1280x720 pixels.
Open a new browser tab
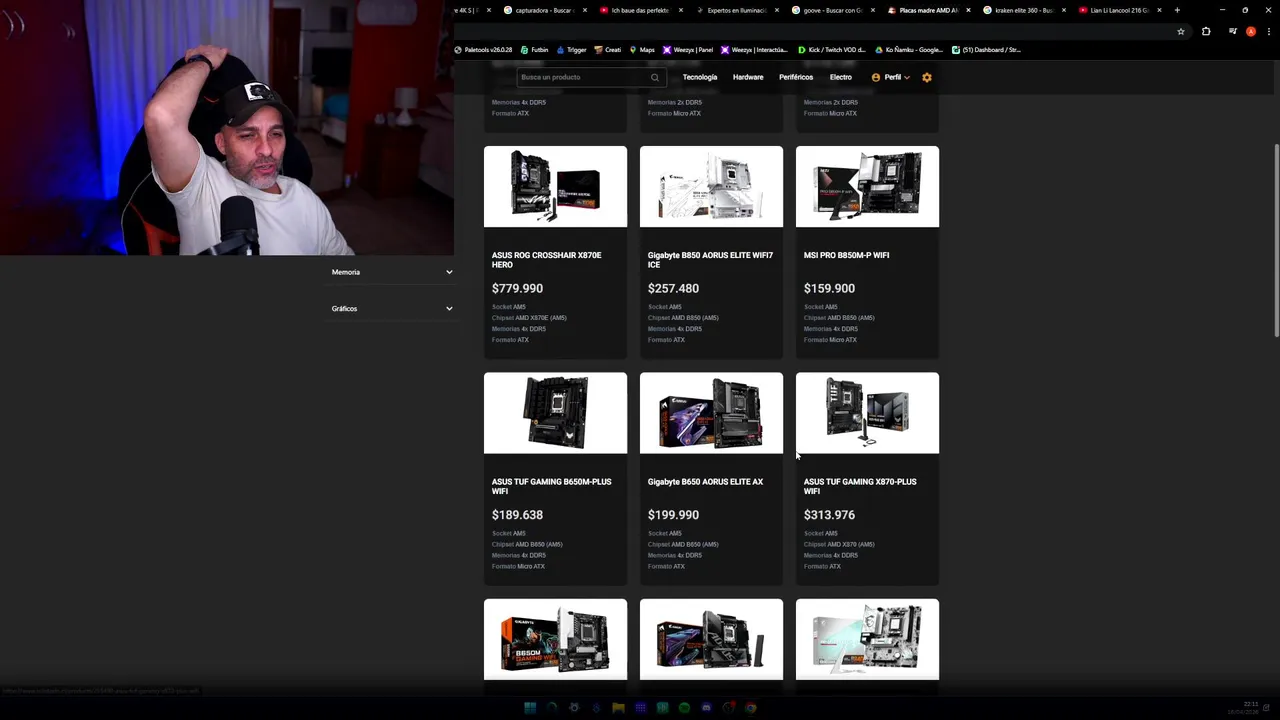point(1177,10)
